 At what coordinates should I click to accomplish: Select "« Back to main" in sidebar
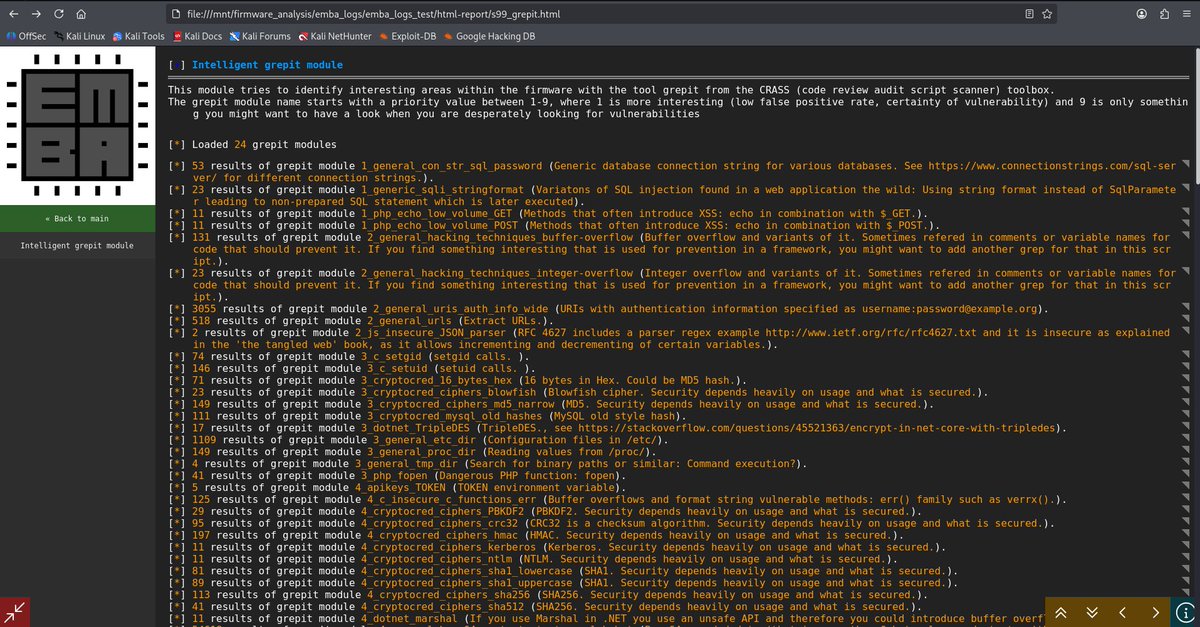[x=77, y=219]
